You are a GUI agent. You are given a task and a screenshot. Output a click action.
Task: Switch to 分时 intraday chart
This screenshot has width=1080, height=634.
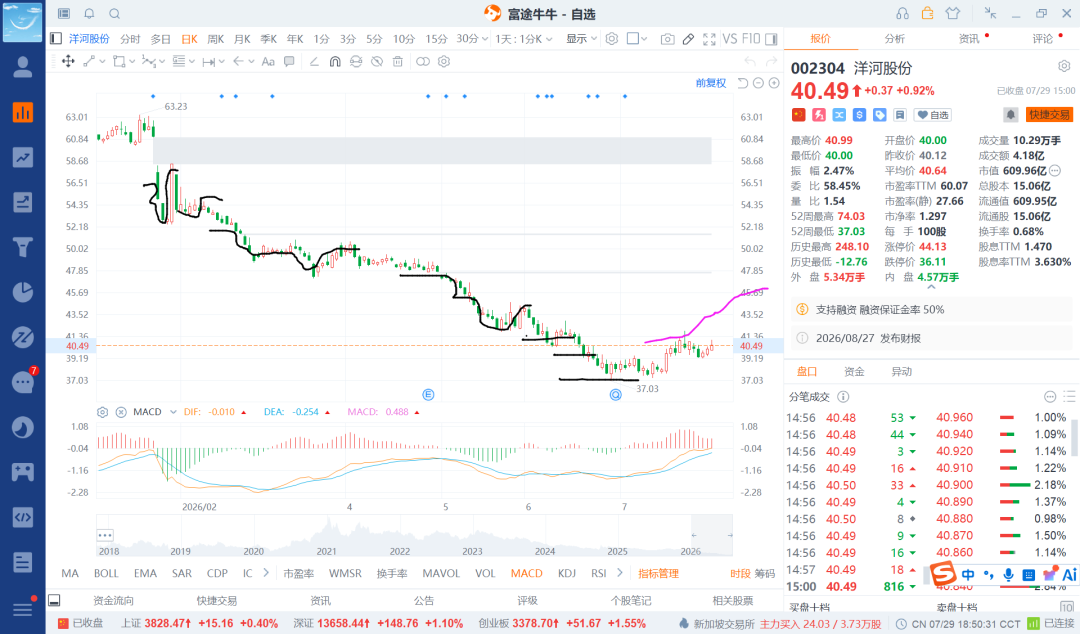click(x=130, y=39)
